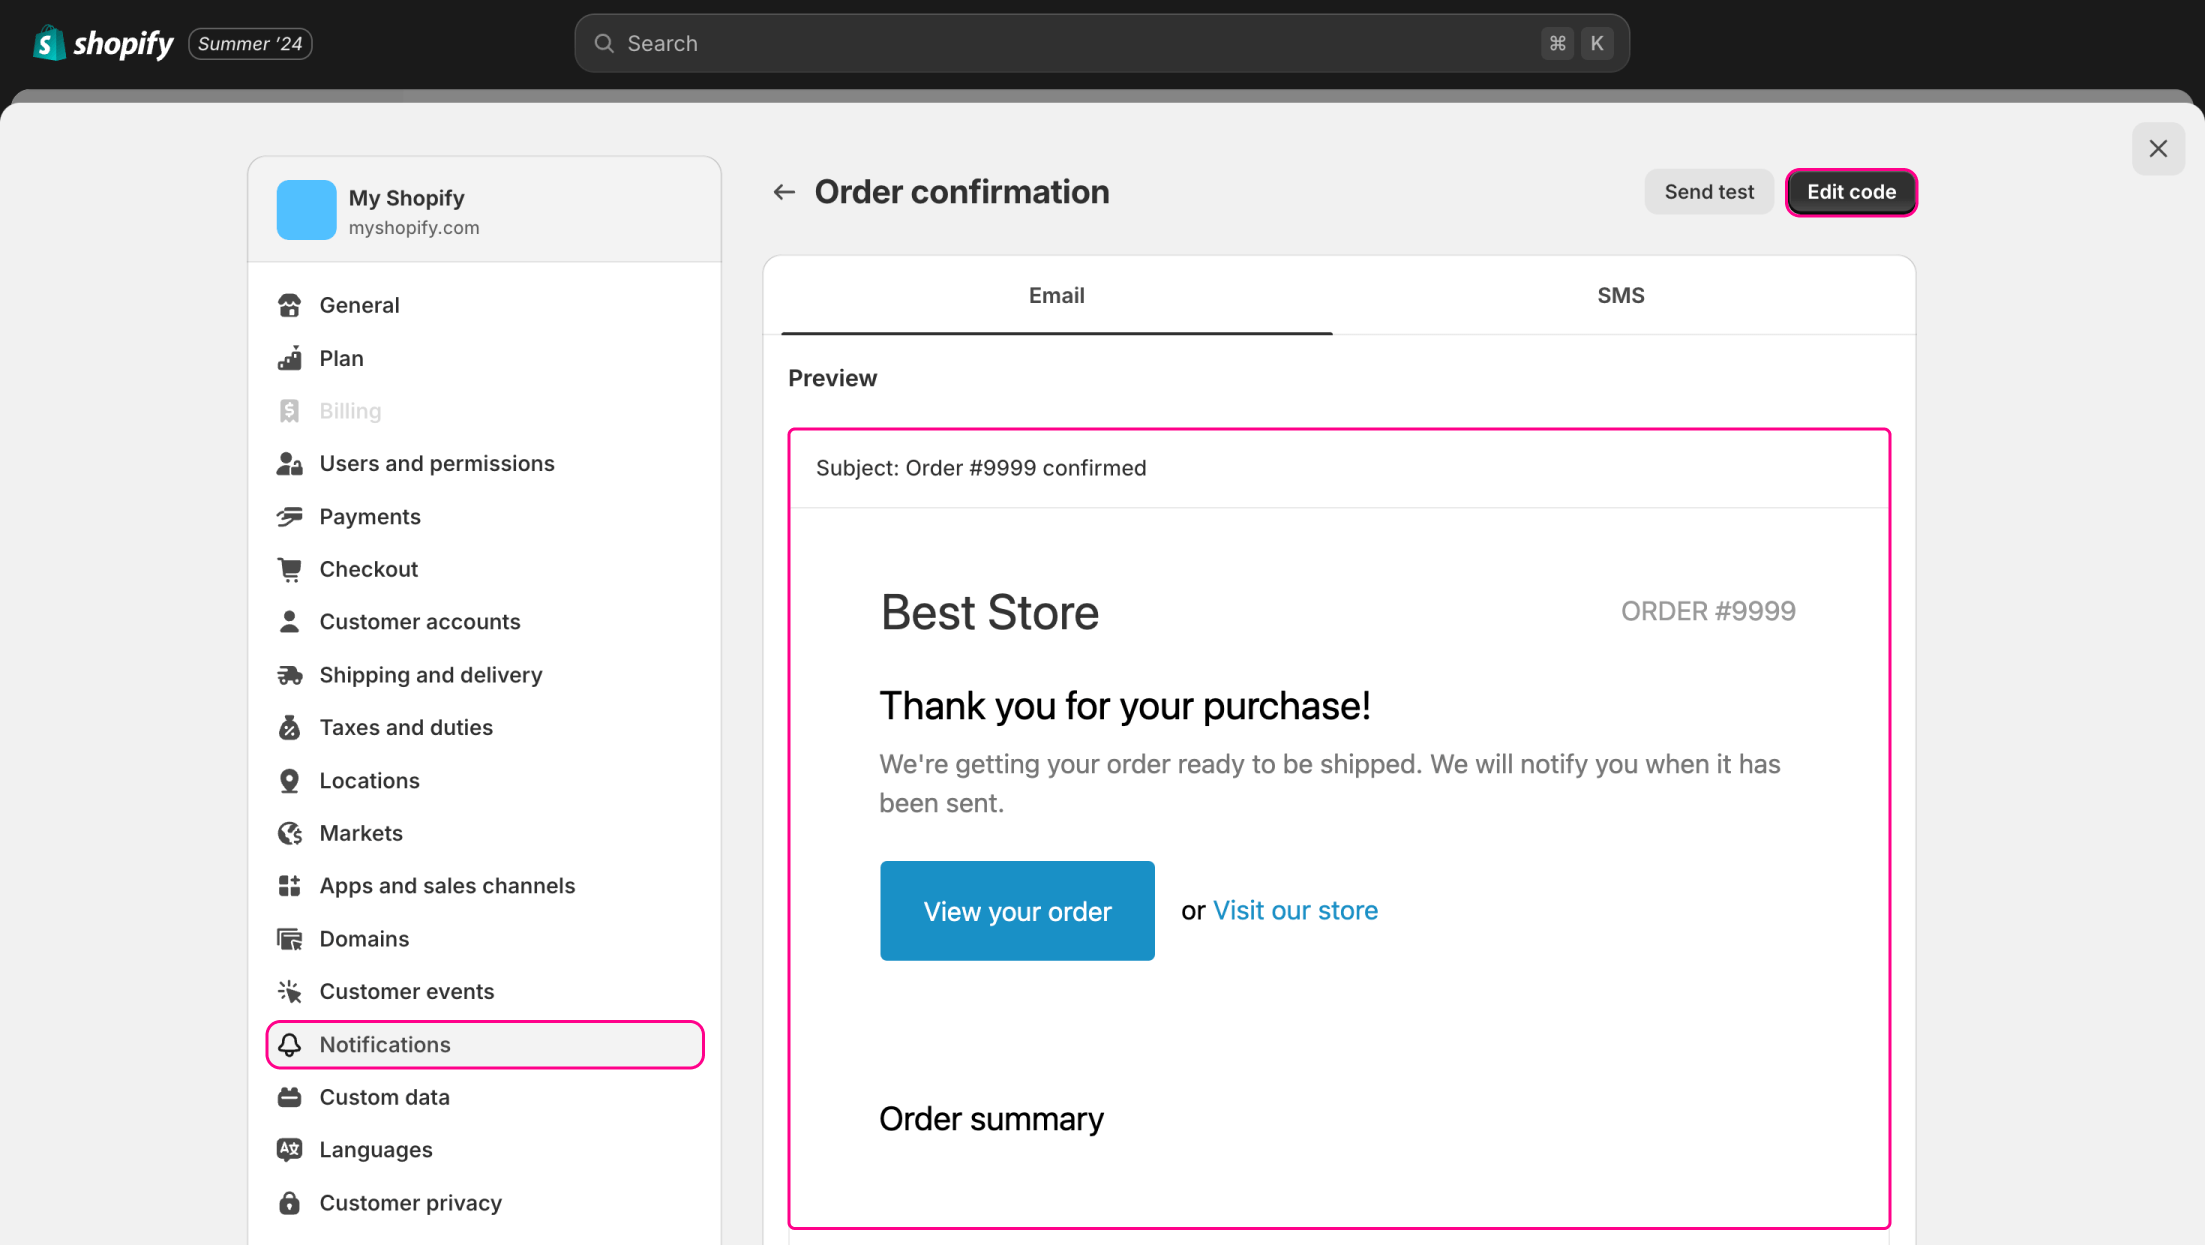Open Users and permissions settings
2205x1245 pixels.
(436, 463)
